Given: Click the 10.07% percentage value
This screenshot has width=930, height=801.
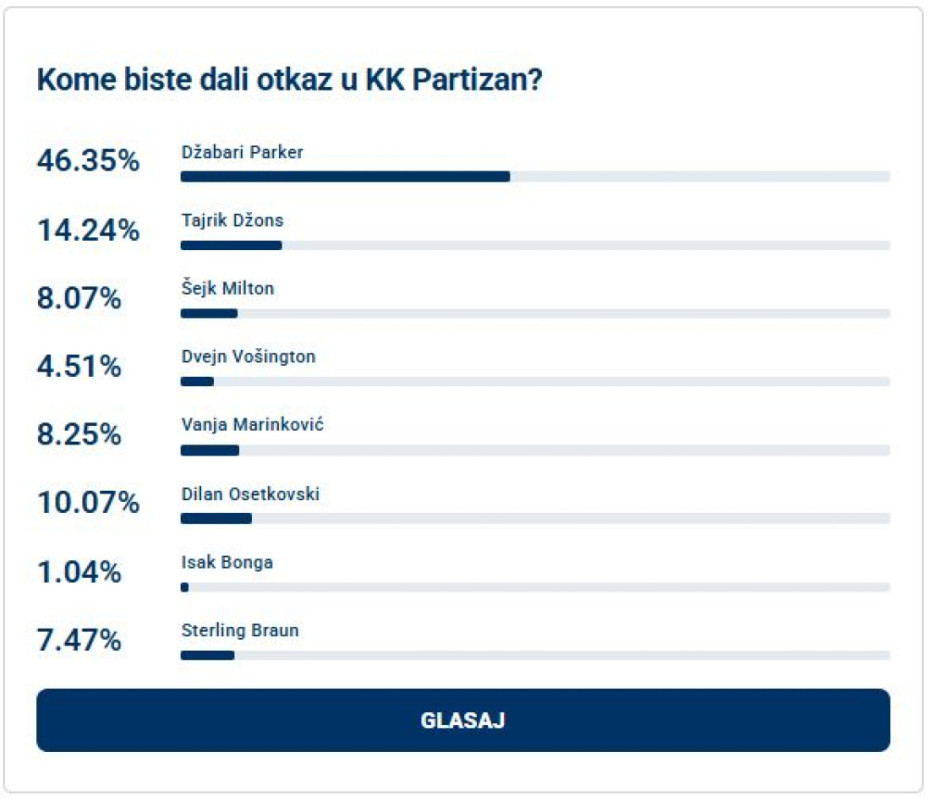Looking at the screenshot, I should [88, 503].
